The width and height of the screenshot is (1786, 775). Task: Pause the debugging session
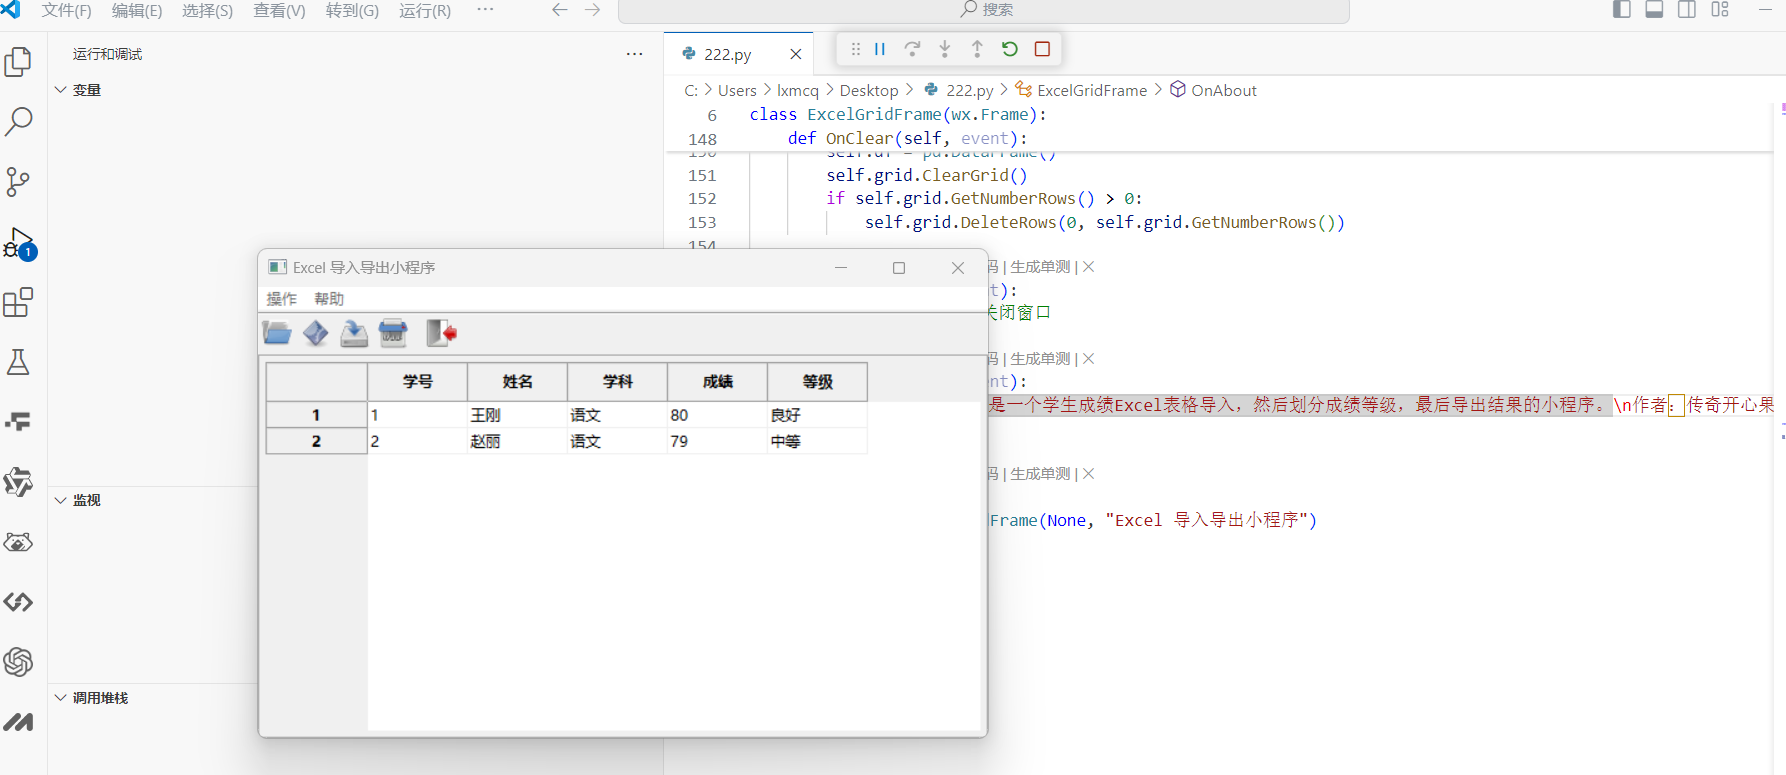pos(880,49)
